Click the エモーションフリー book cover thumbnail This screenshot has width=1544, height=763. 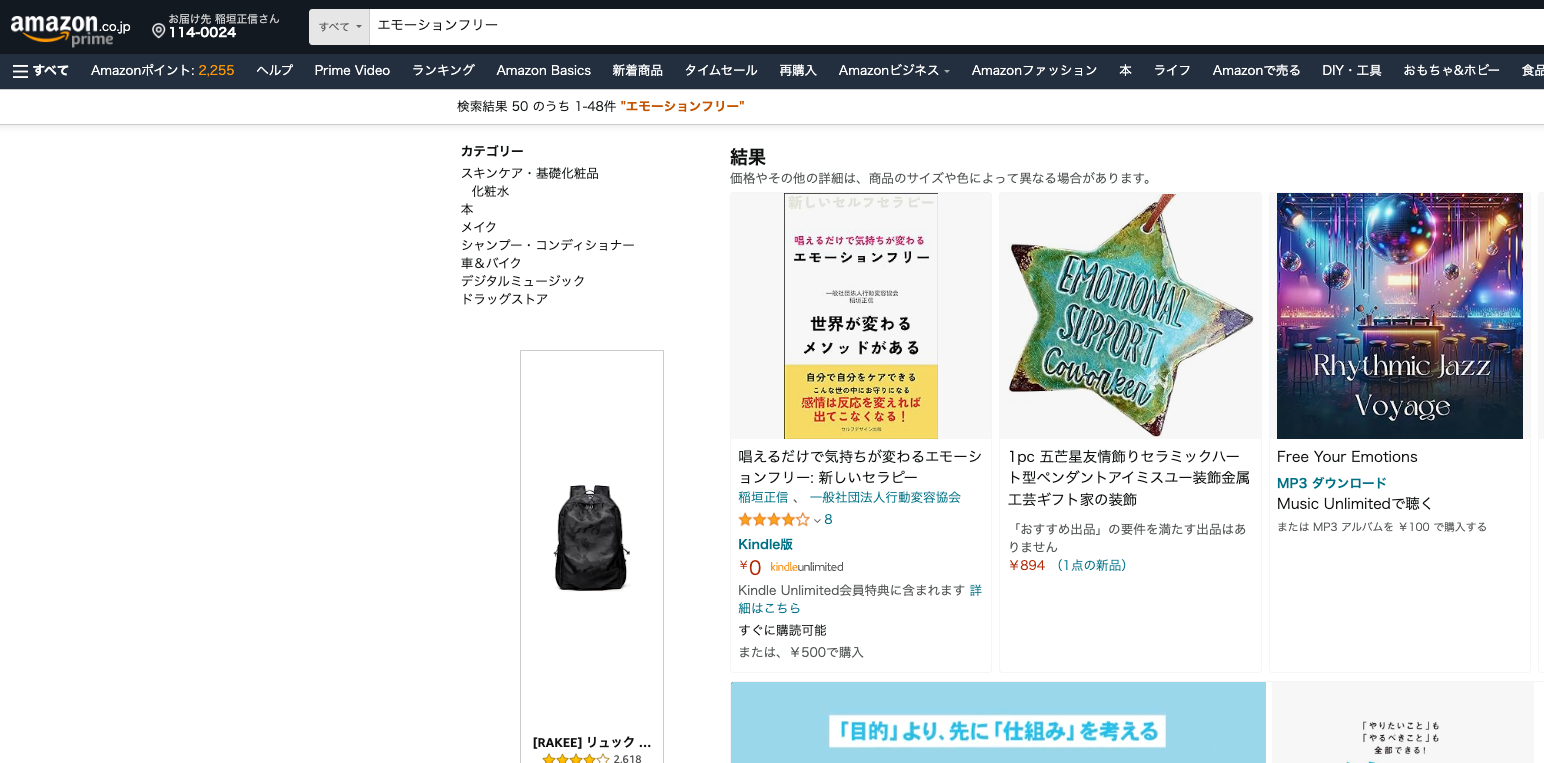click(861, 316)
